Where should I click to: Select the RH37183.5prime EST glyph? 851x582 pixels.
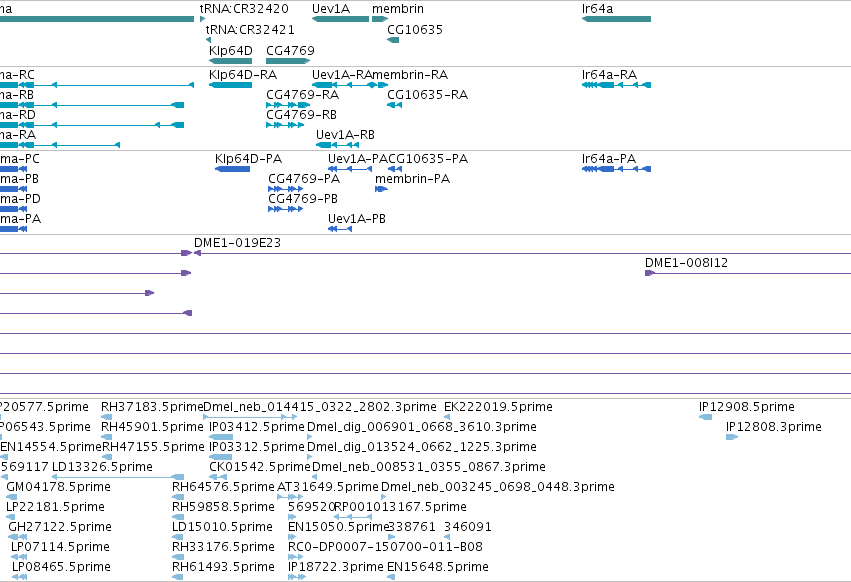click(107, 417)
